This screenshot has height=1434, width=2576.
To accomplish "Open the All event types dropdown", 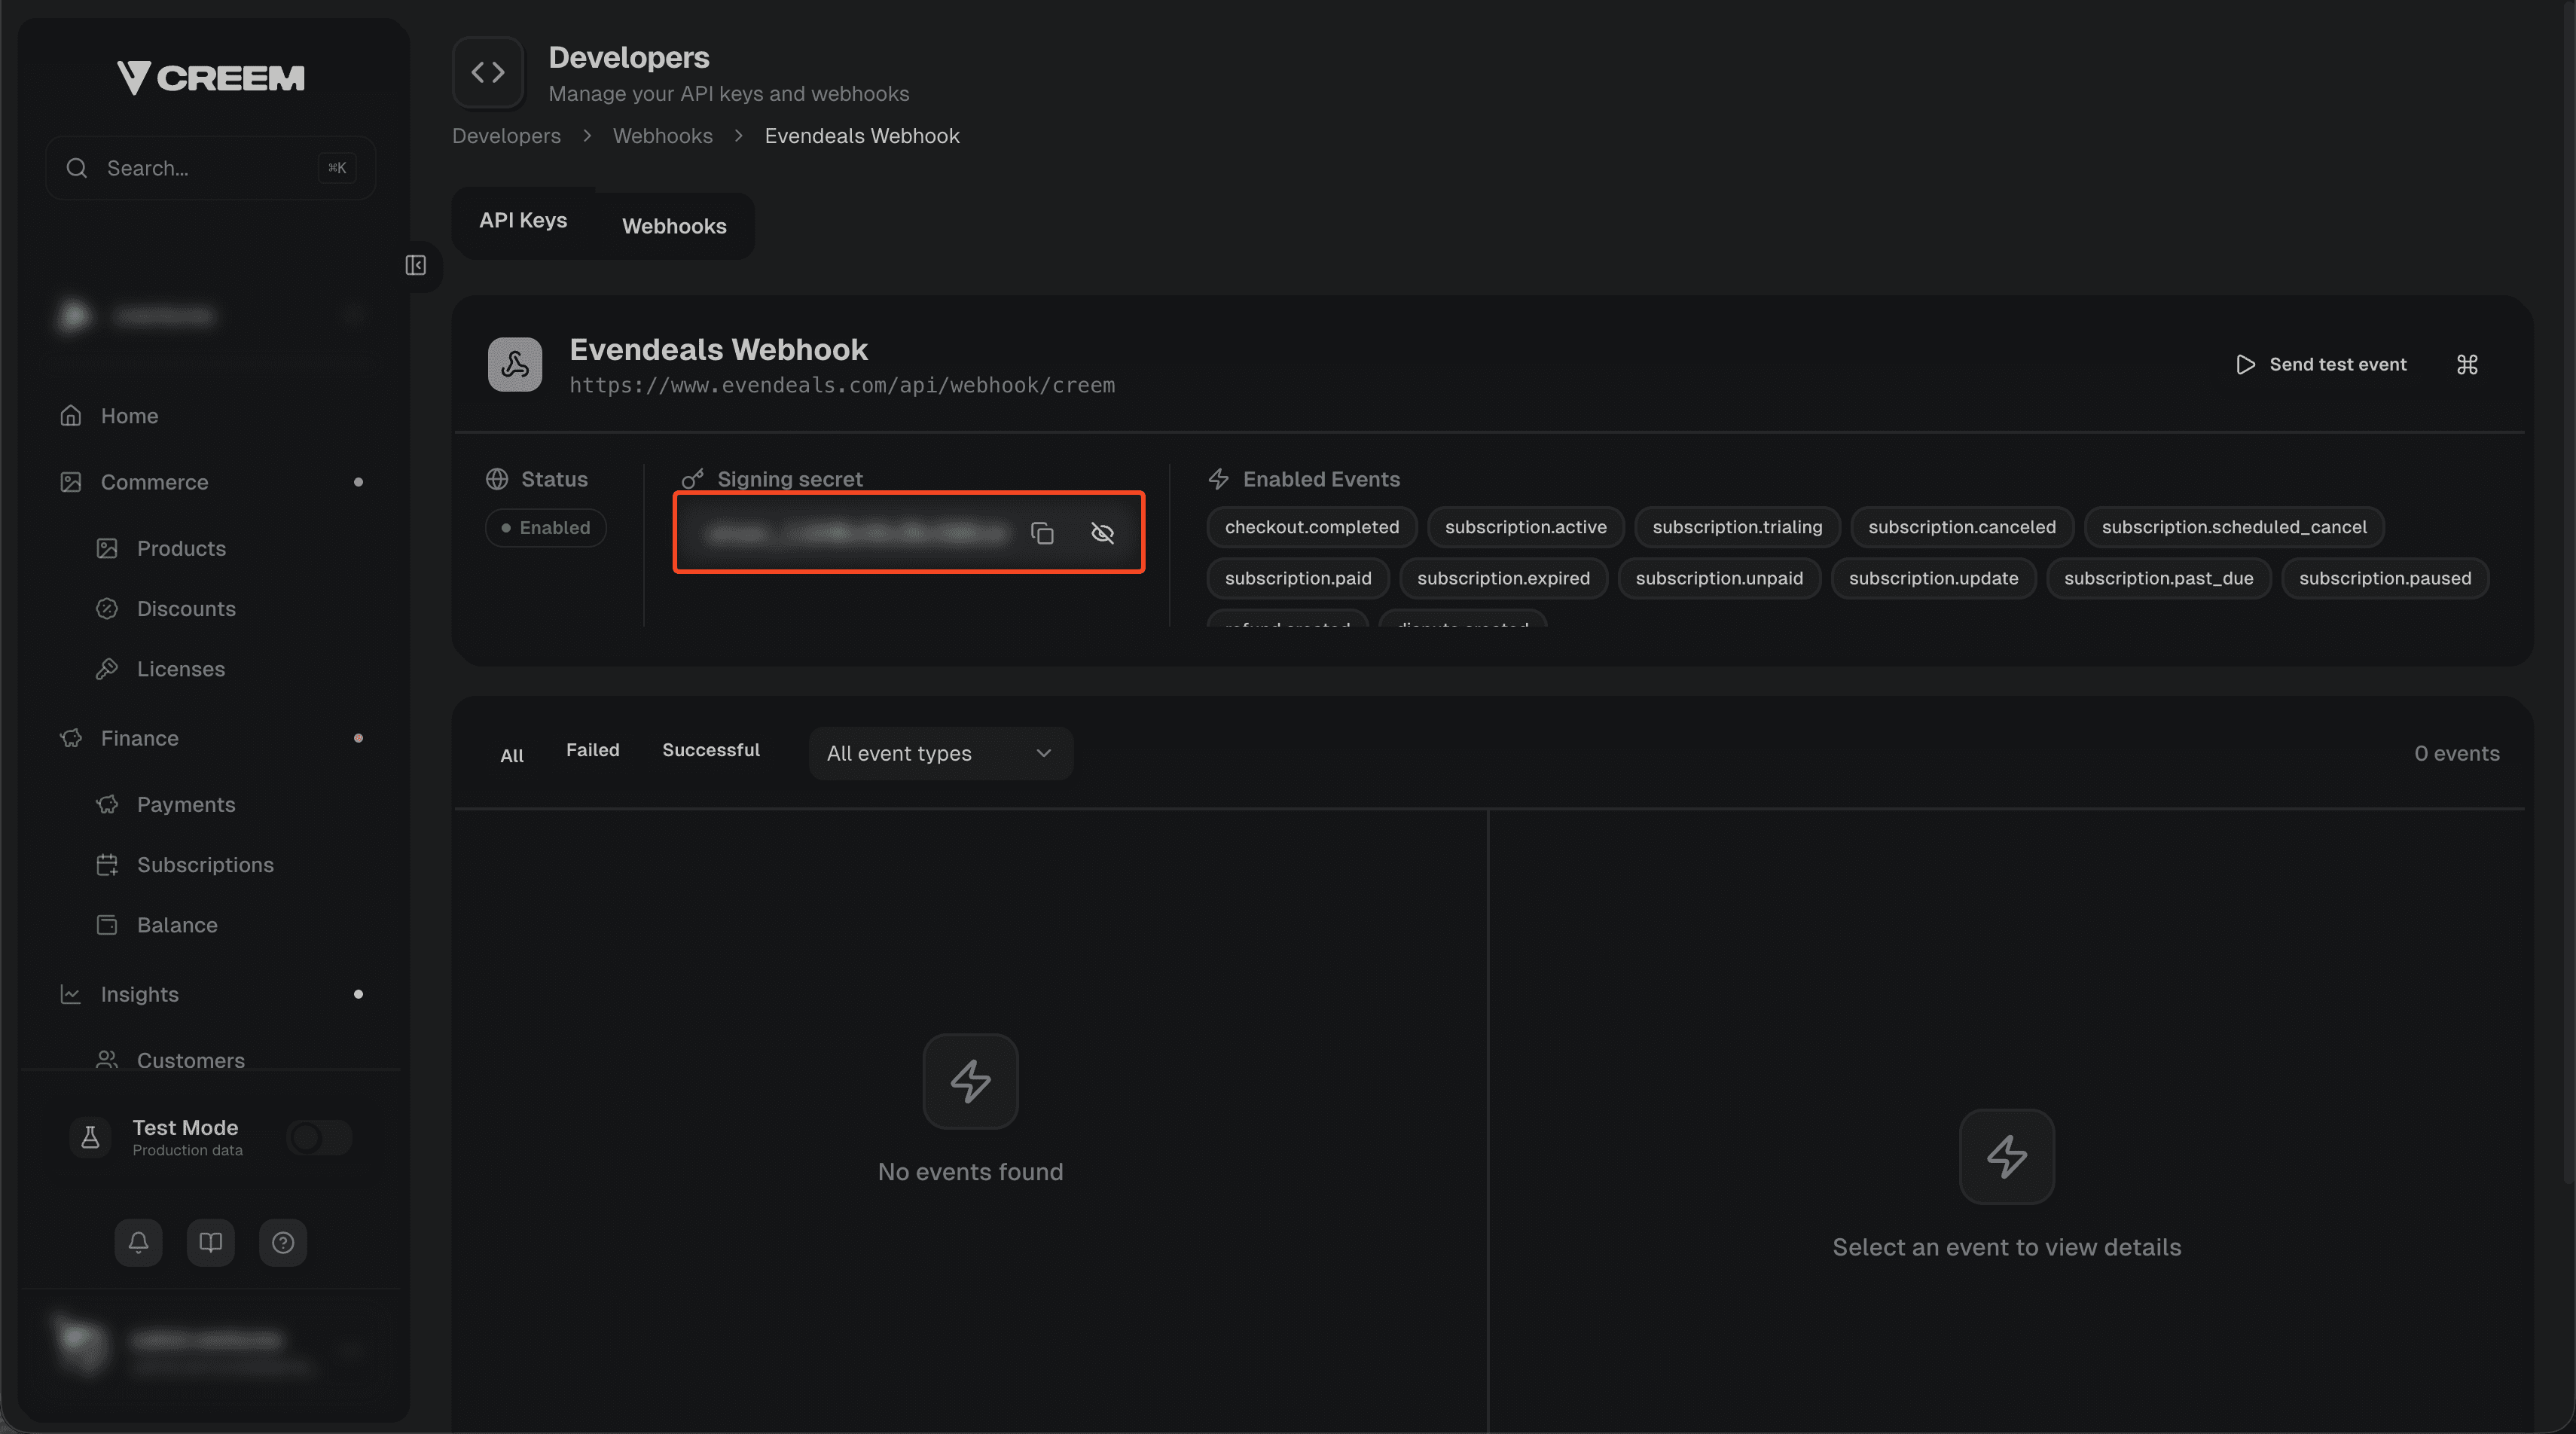I will 939,753.
